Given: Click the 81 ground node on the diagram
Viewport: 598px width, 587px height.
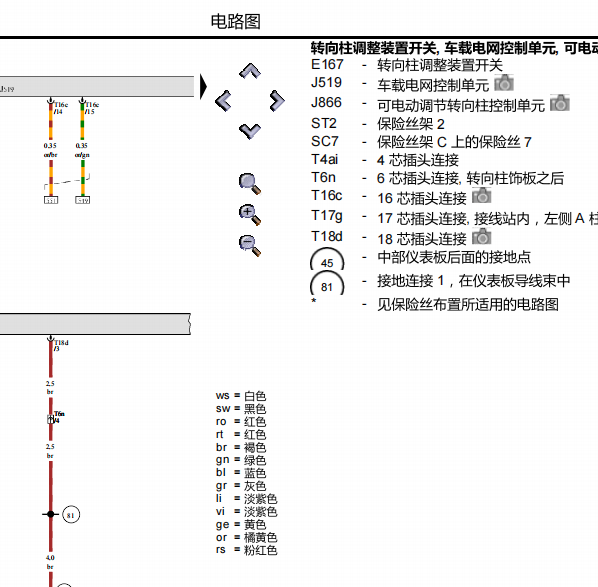Looking at the screenshot, I should (71, 515).
